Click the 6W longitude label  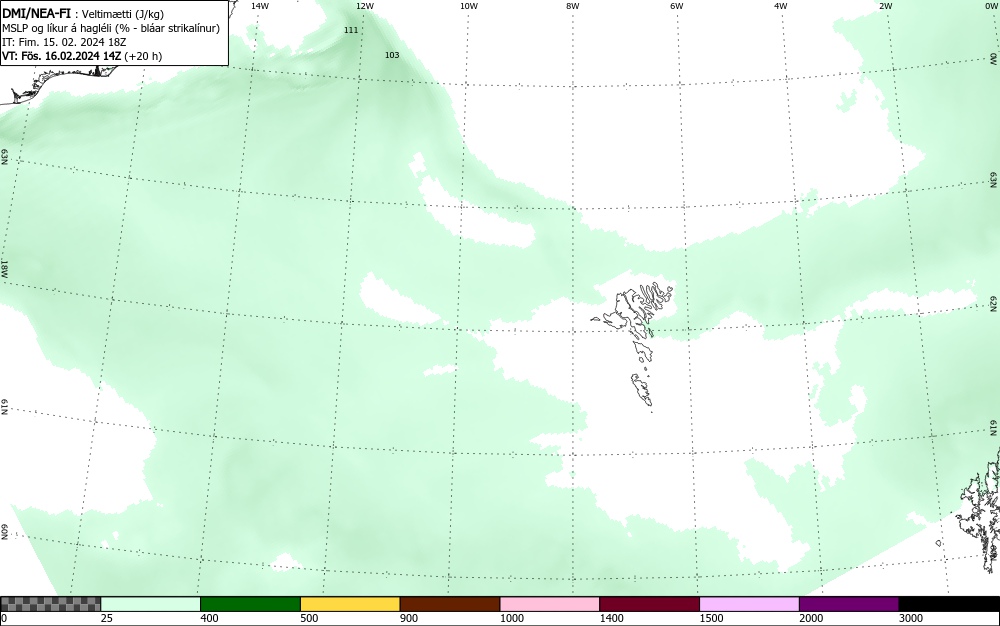677,6
